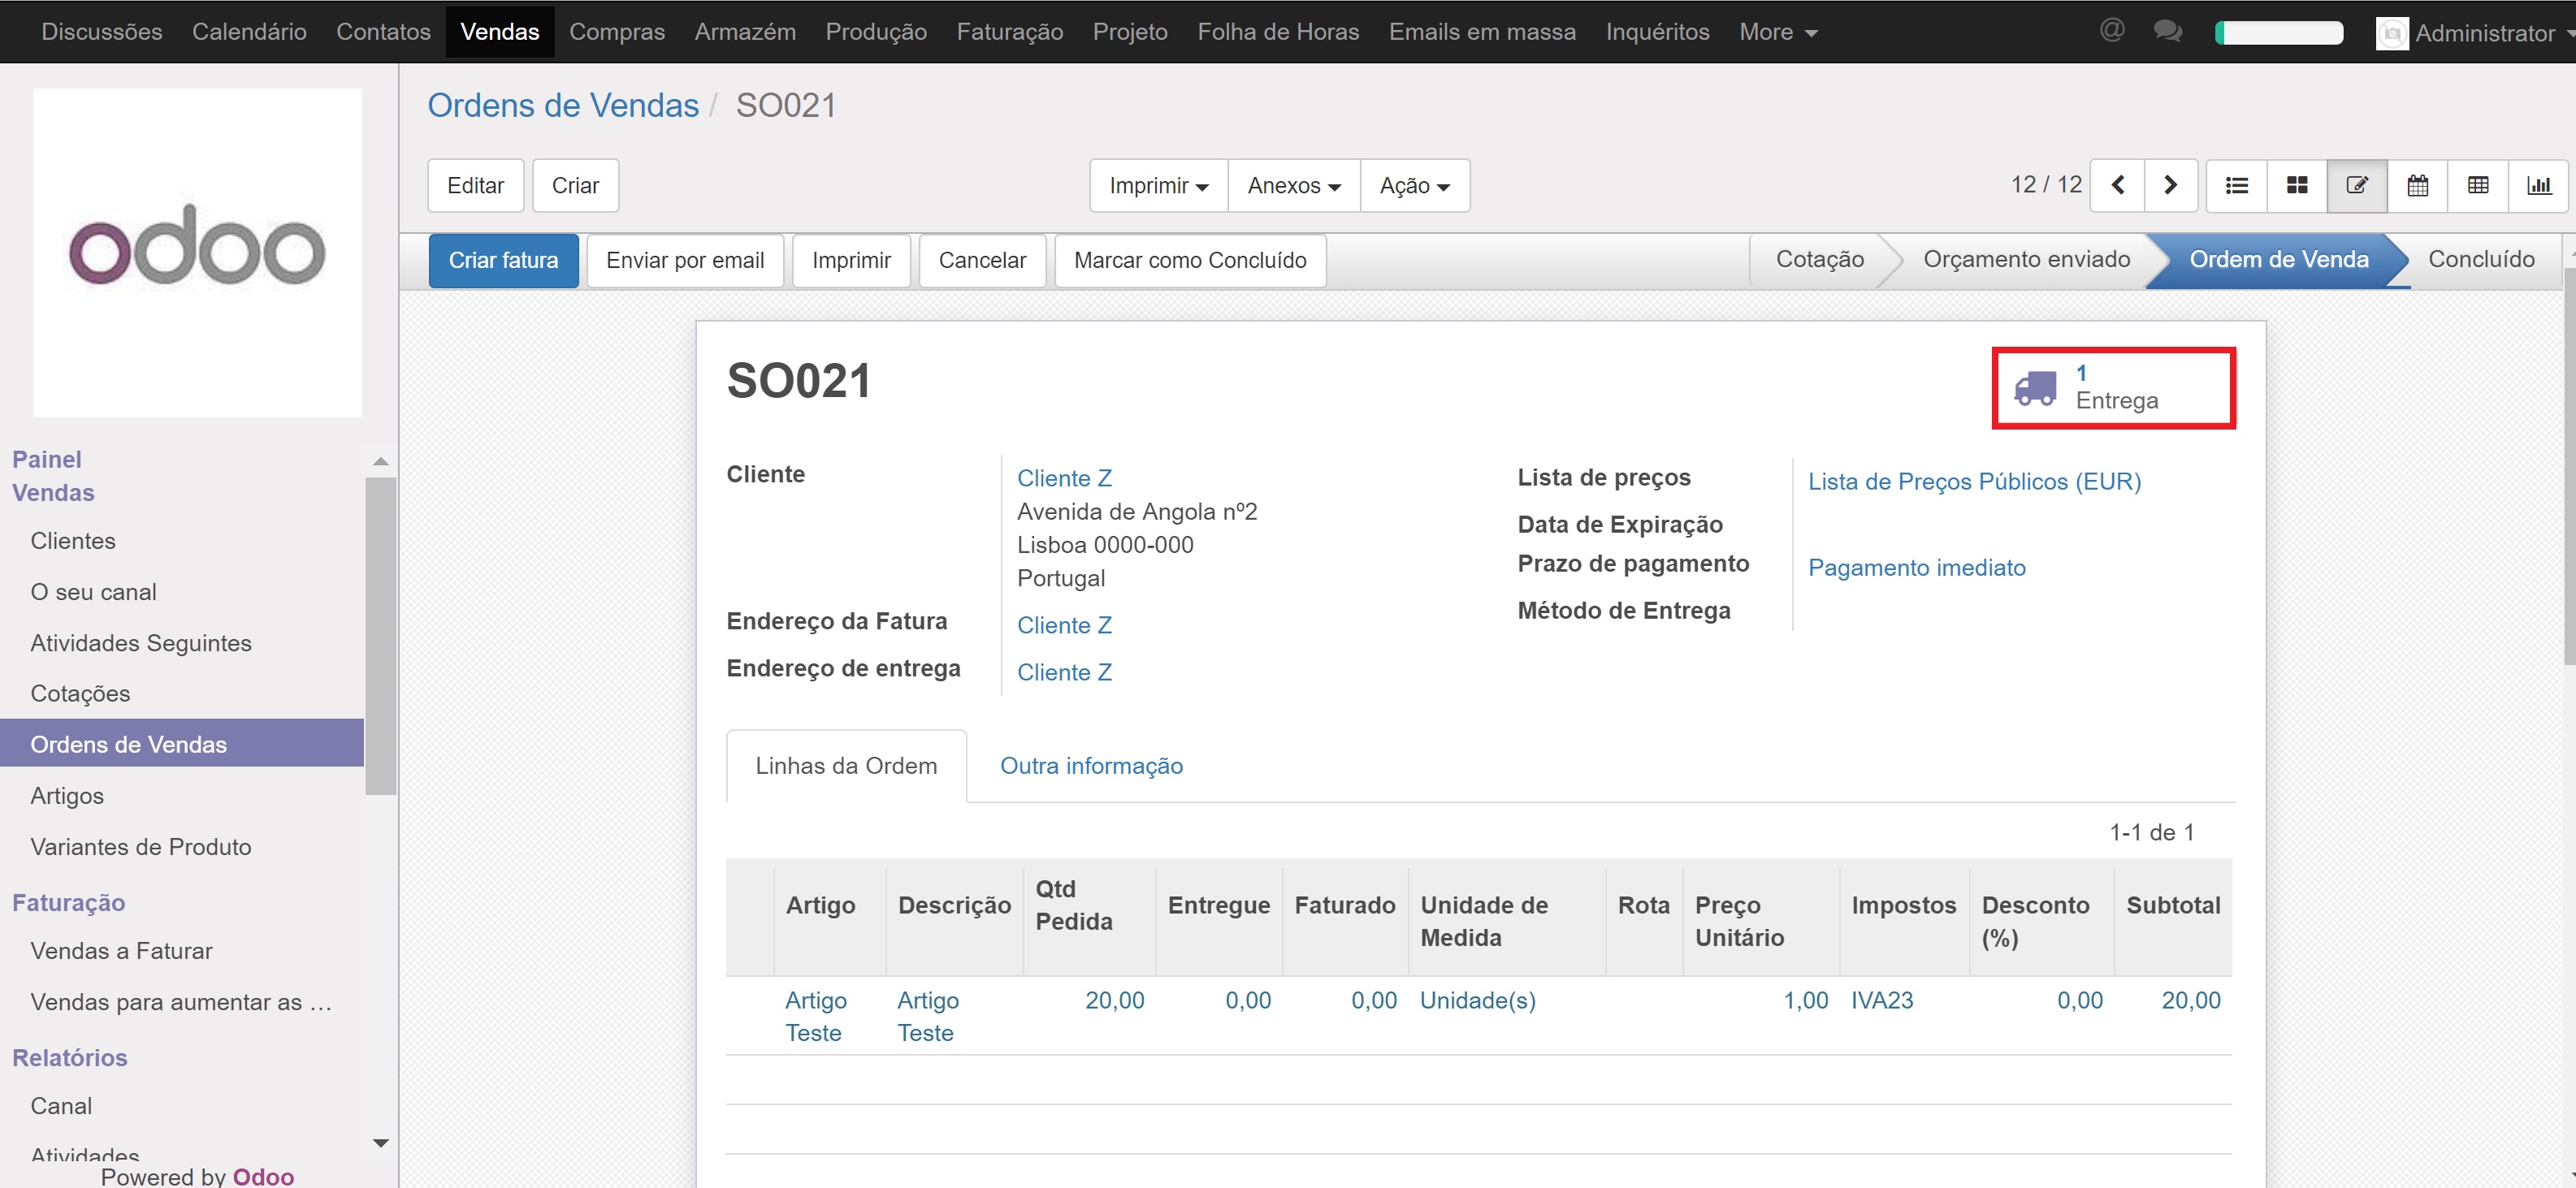This screenshot has height=1188, width=2576.
Task: Open pivot table view icon
Action: [2477, 185]
